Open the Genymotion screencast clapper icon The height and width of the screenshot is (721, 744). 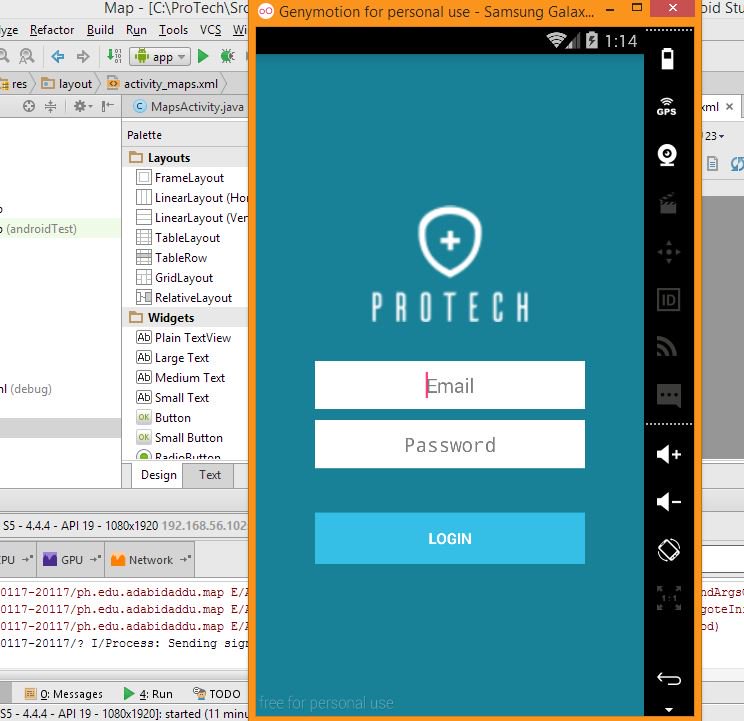point(668,203)
